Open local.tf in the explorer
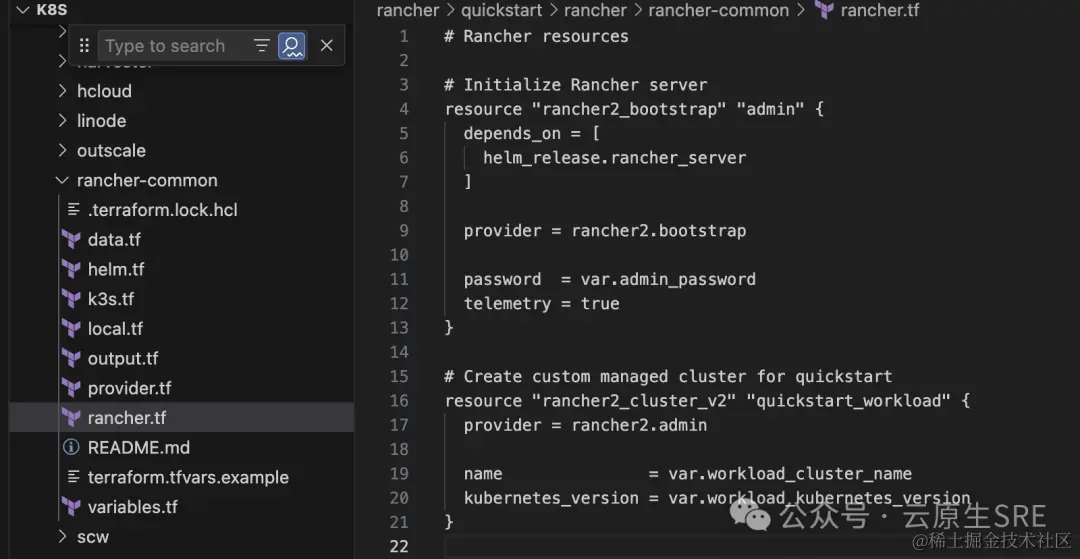This screenshot has height=559, width=1080. click(x=115, y=328)
